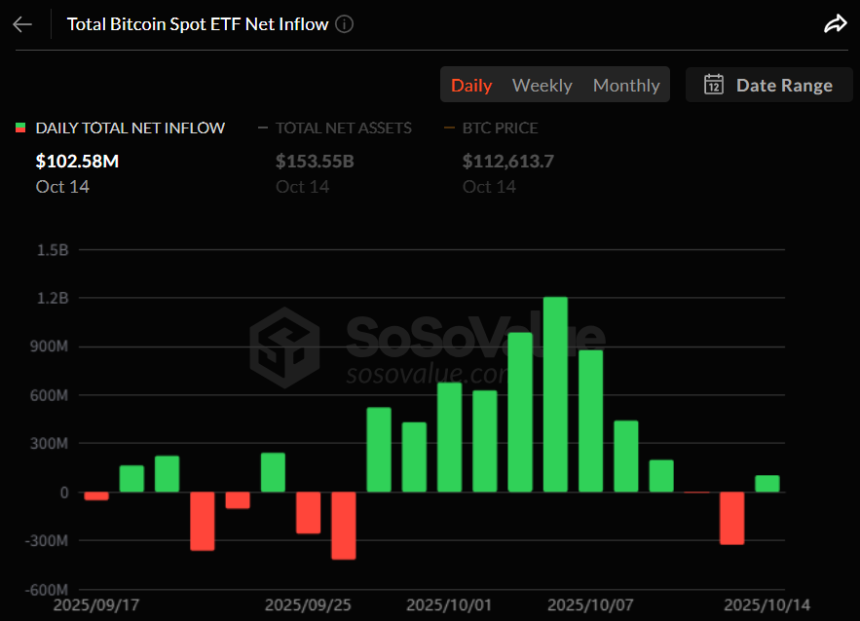Click the share arrow icon
The width and height of the screenshot is (860, 621).
835,24
